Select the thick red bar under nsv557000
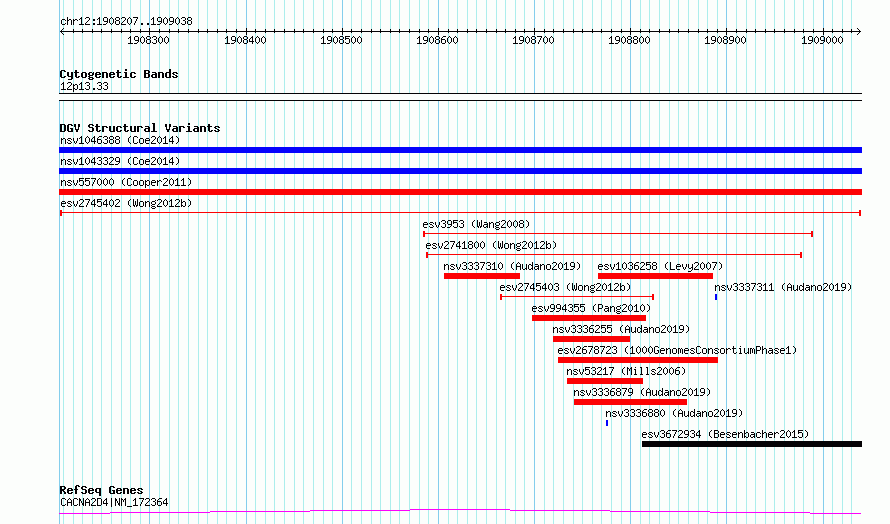Viewport: 890px width, 524px height. point(460,192)
